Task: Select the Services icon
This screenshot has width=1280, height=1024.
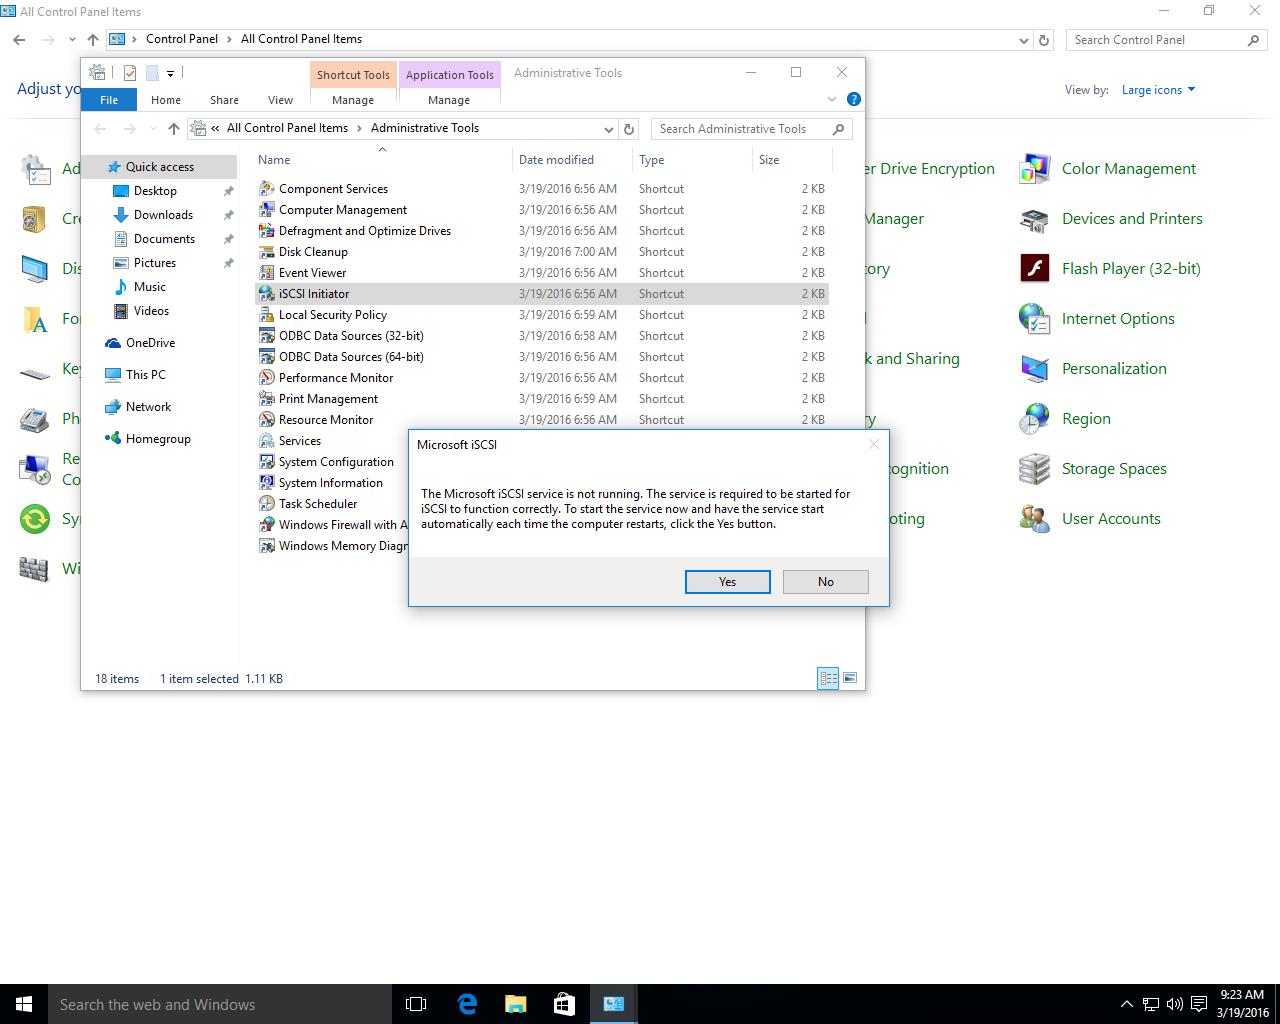Action: point(266,440)
